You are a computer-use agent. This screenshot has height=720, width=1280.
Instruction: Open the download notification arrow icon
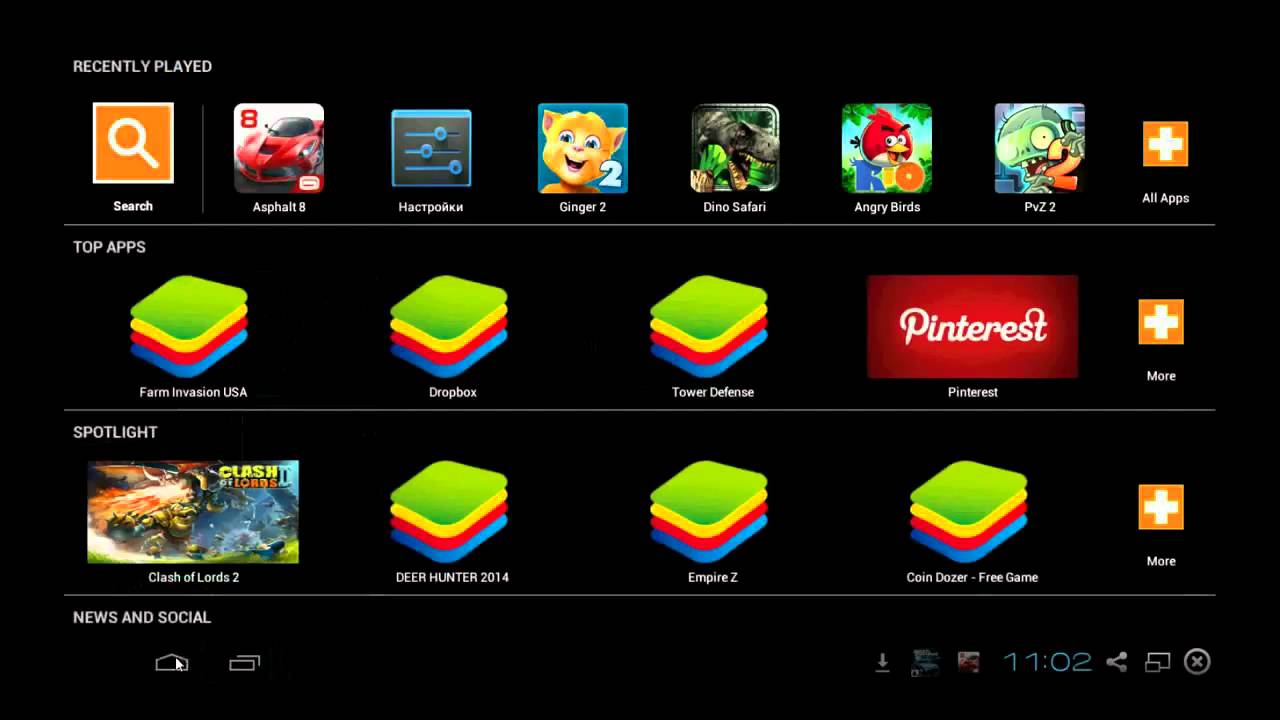(x=882, y=662)
